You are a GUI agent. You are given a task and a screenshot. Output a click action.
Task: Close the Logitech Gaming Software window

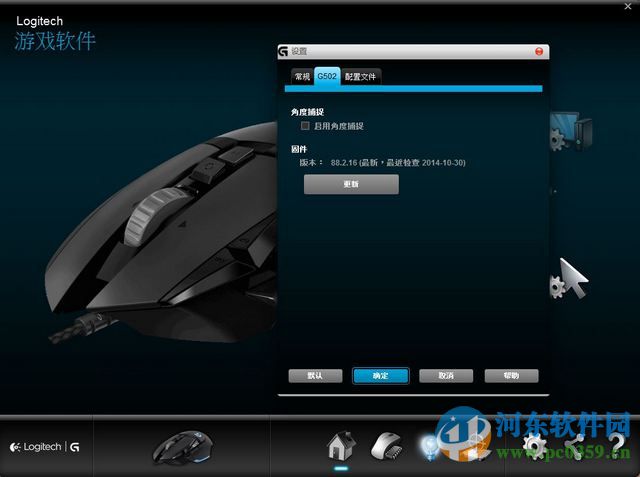[x=628, y=6]
